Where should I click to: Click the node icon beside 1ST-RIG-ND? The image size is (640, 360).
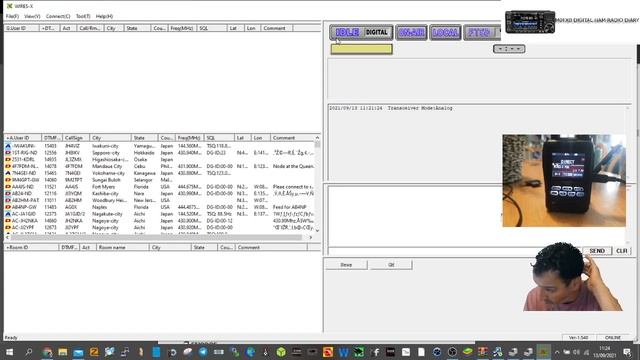tap(8, 153)
